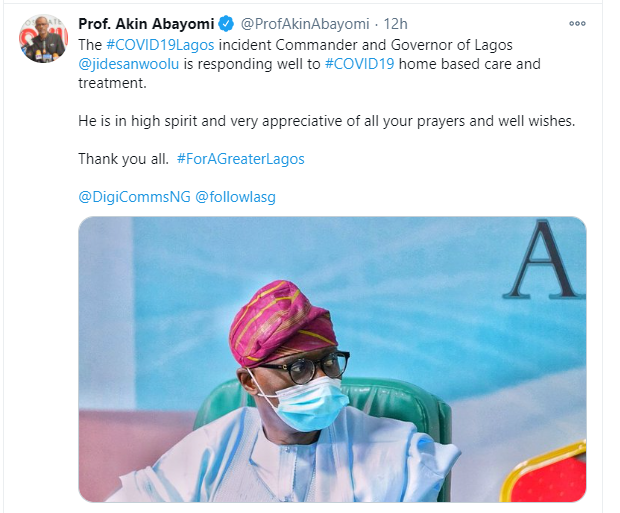This screenshot has width=620, height=513.
Task: Open the #ForAGreaterLagos hashtag
Action: [240, 158]
